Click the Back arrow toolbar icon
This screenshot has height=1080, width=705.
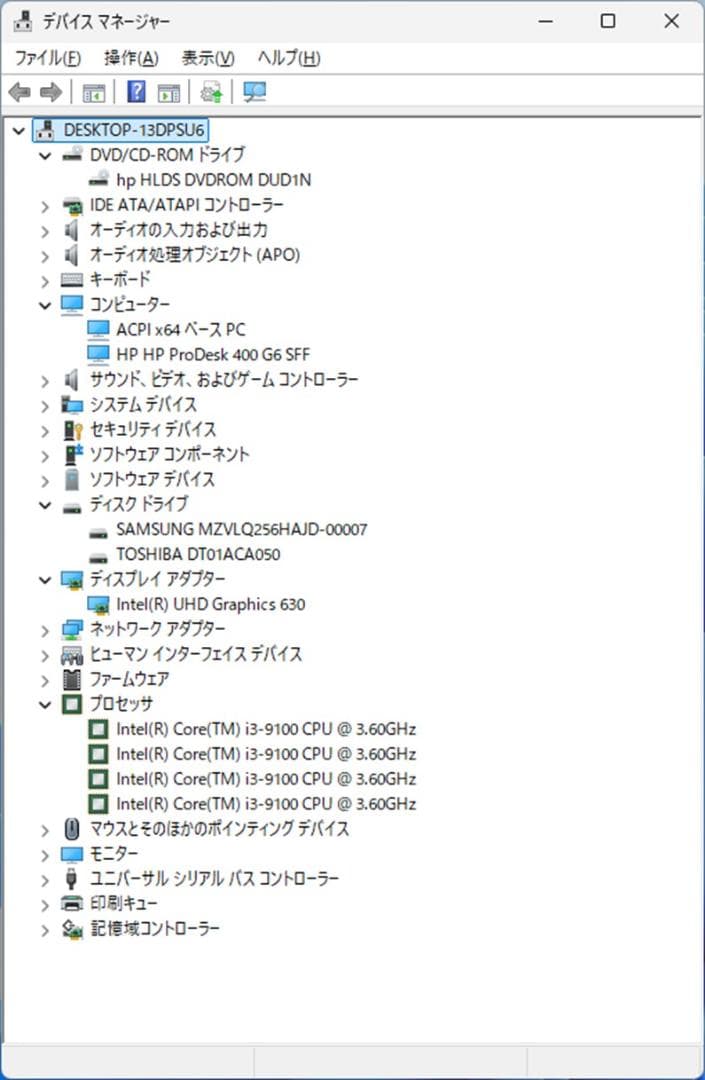(20, 92)
